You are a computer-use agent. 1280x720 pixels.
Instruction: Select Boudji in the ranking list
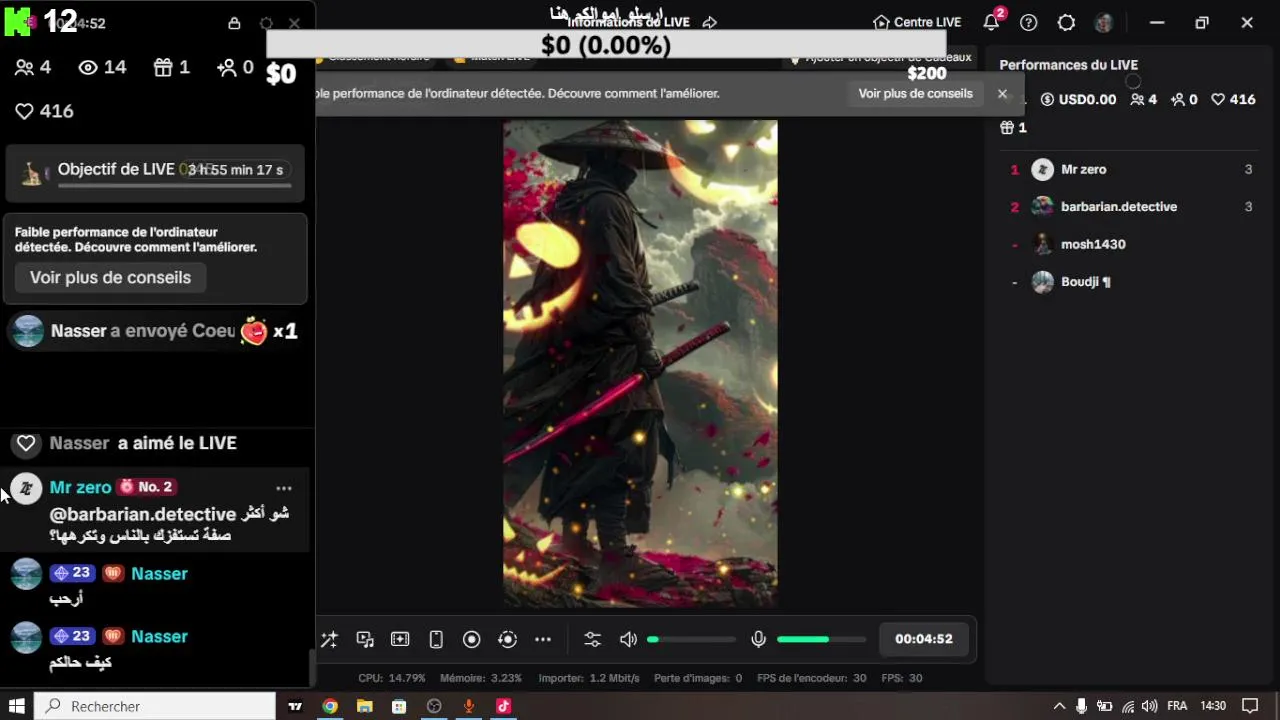point(1130,282)
